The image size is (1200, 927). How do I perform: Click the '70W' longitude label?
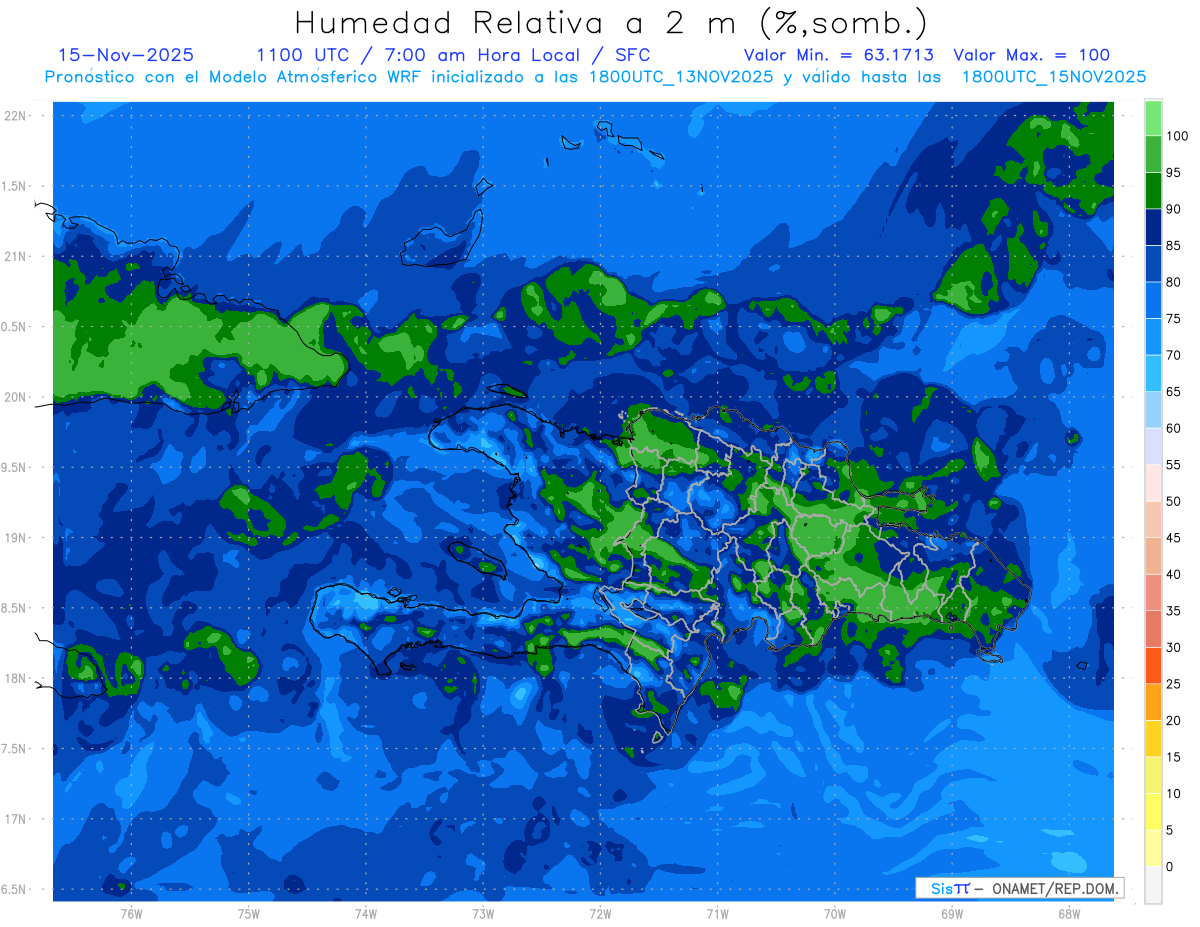[x=834, y=913]
